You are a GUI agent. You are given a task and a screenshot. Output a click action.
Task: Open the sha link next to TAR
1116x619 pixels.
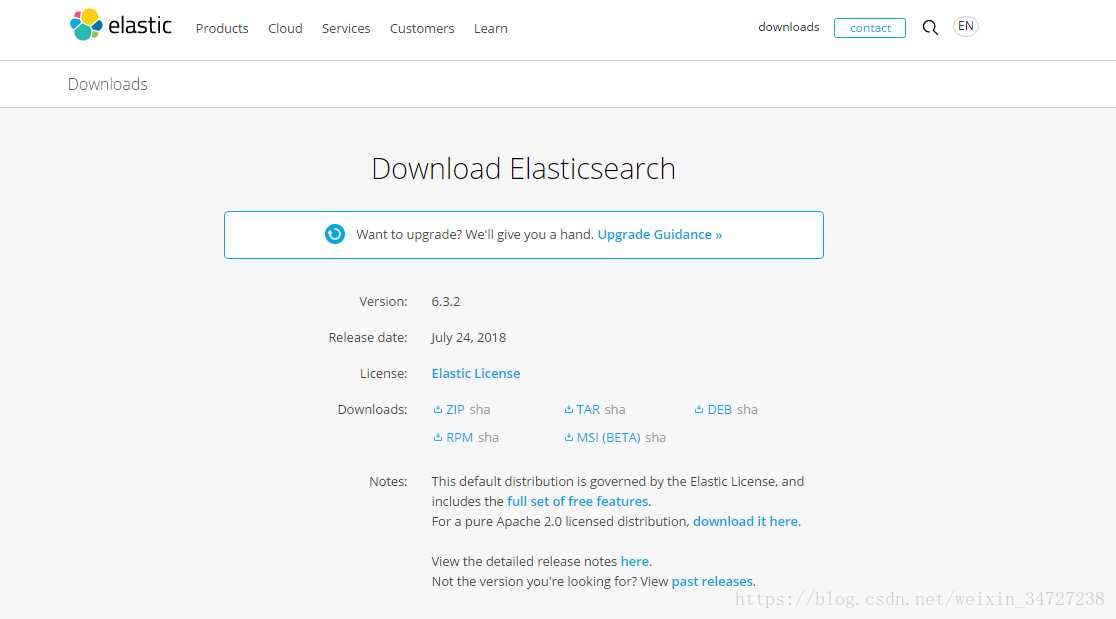coord(615,410)
